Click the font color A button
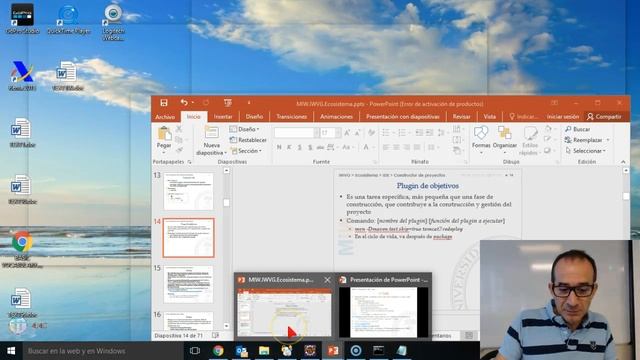640x360 pixels. [x=366, y=147]
